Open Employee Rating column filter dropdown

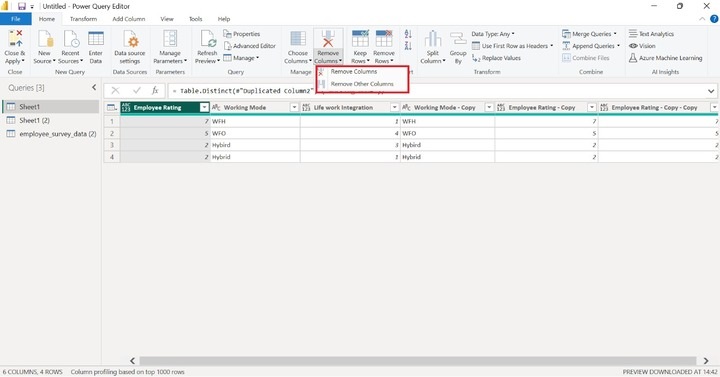[x=204, y=107]
